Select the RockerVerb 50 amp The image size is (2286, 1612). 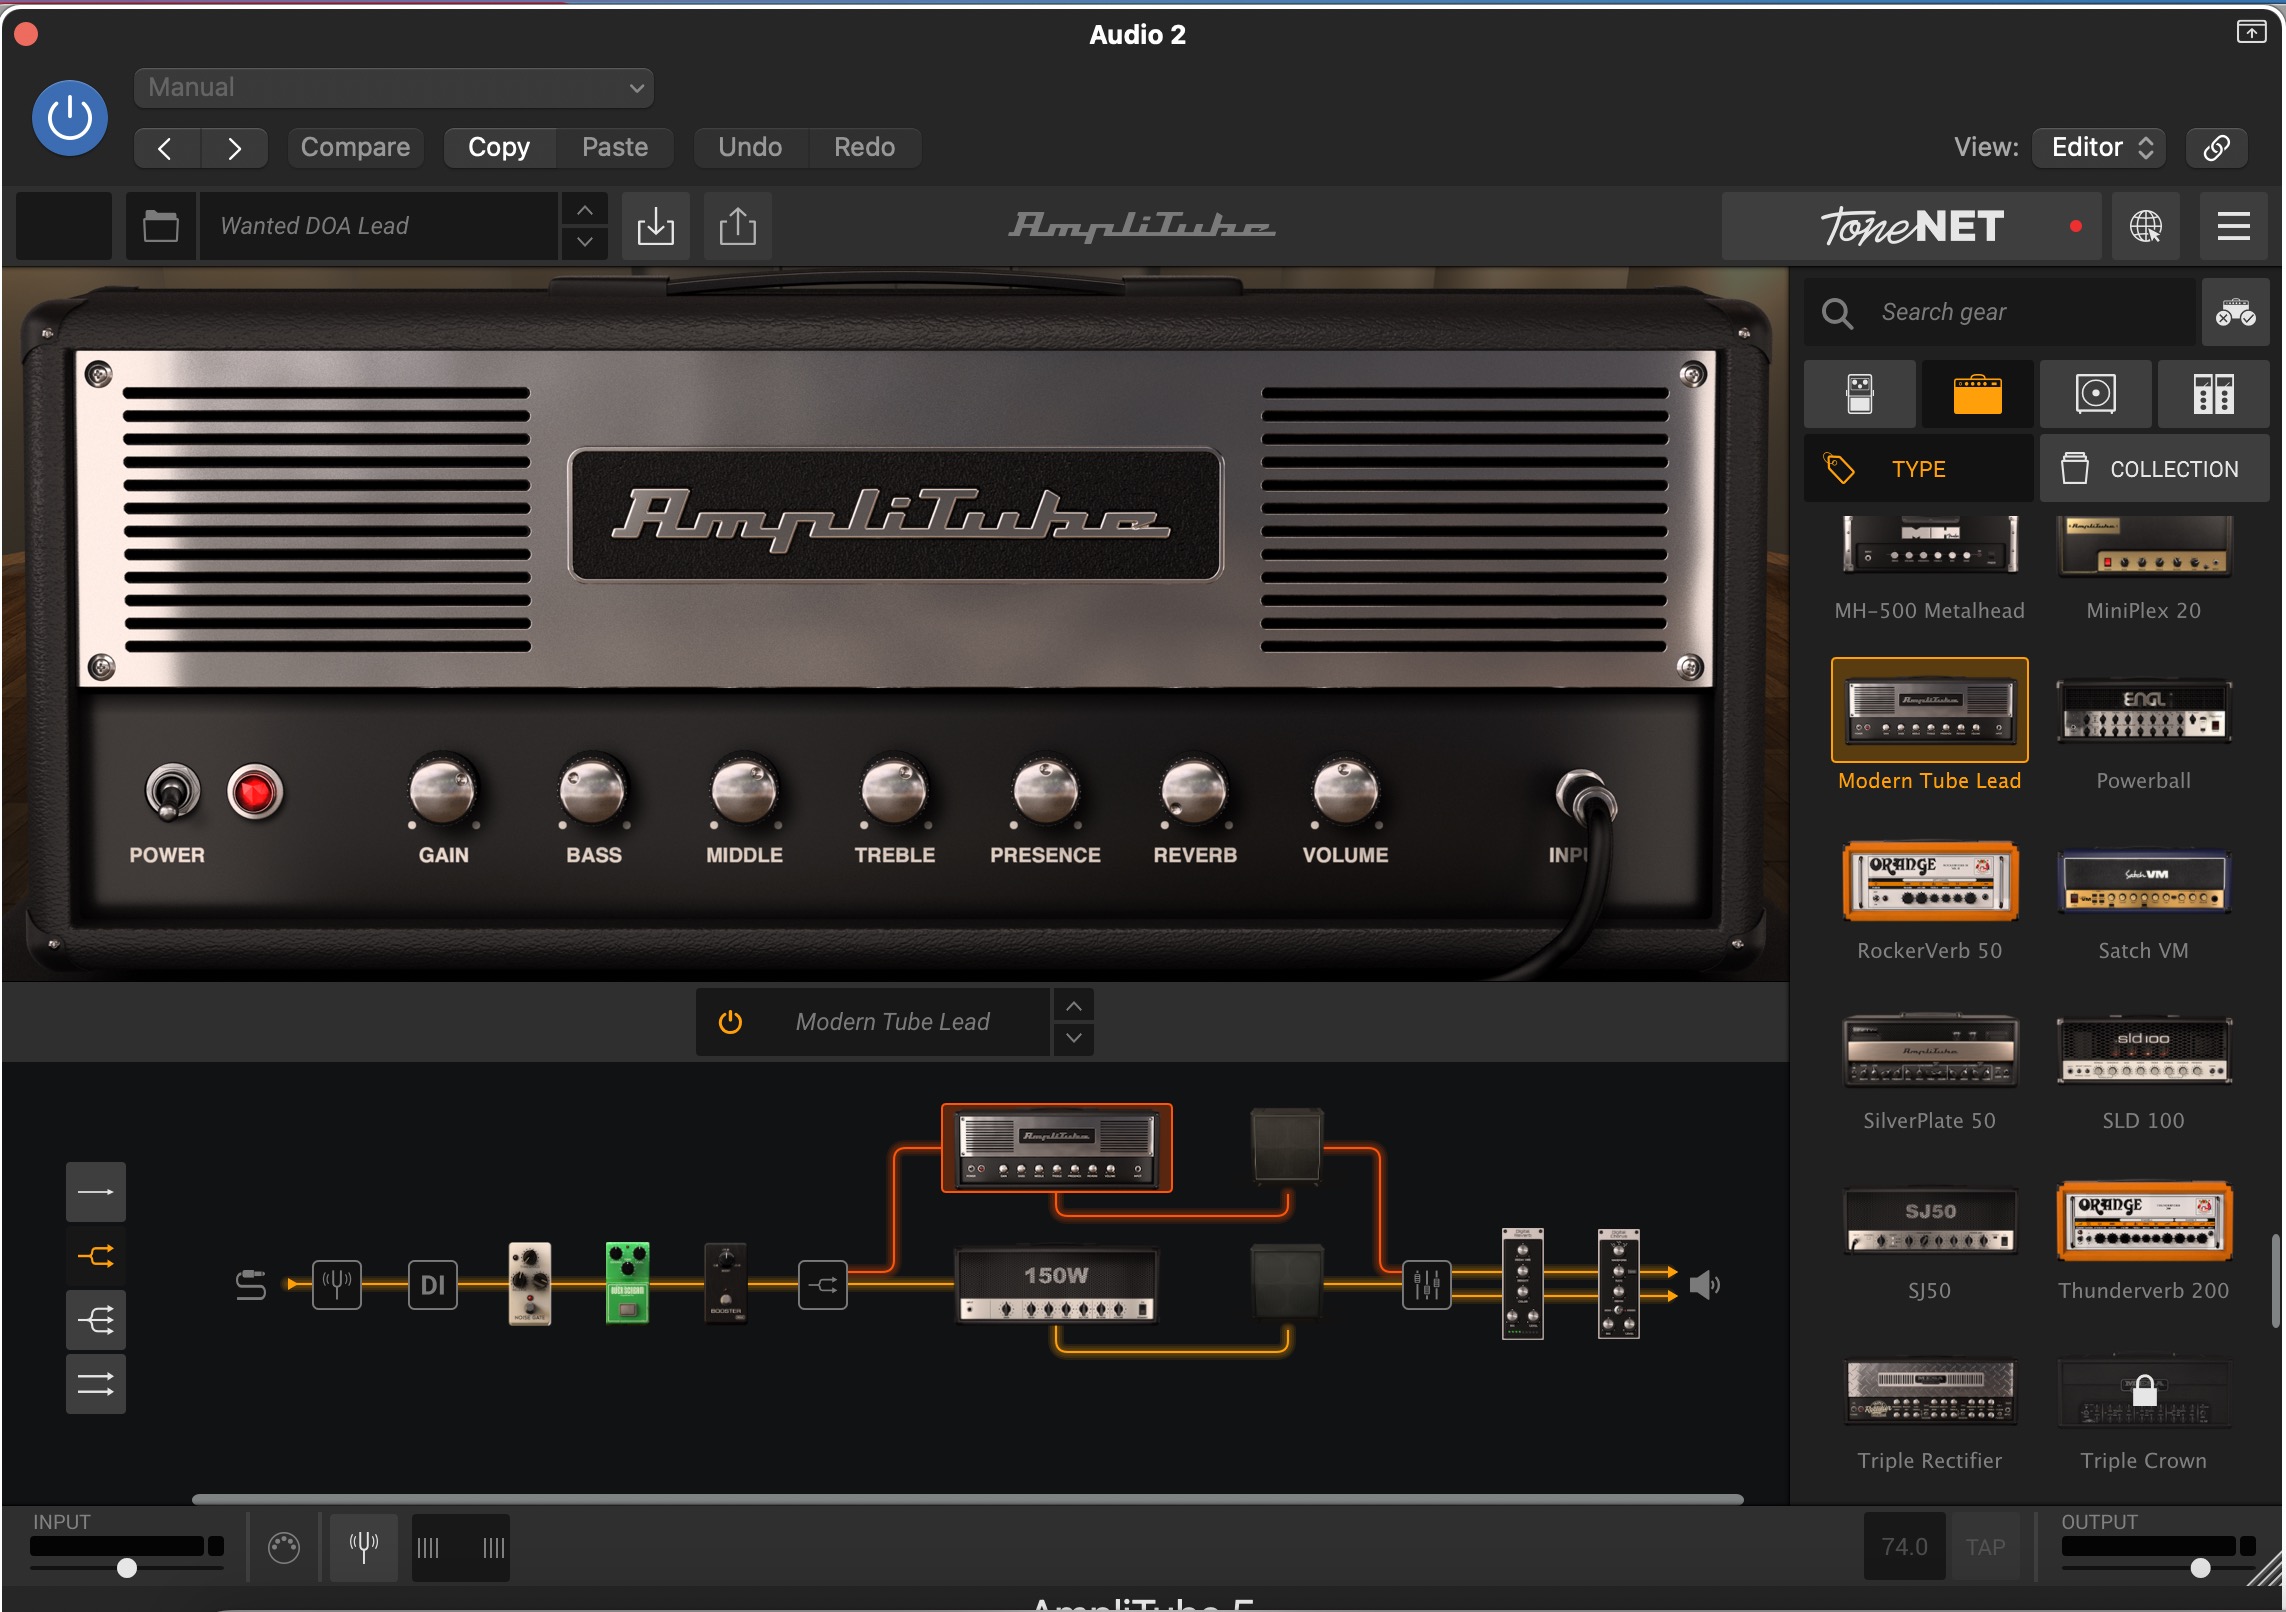coord(1930,881)
